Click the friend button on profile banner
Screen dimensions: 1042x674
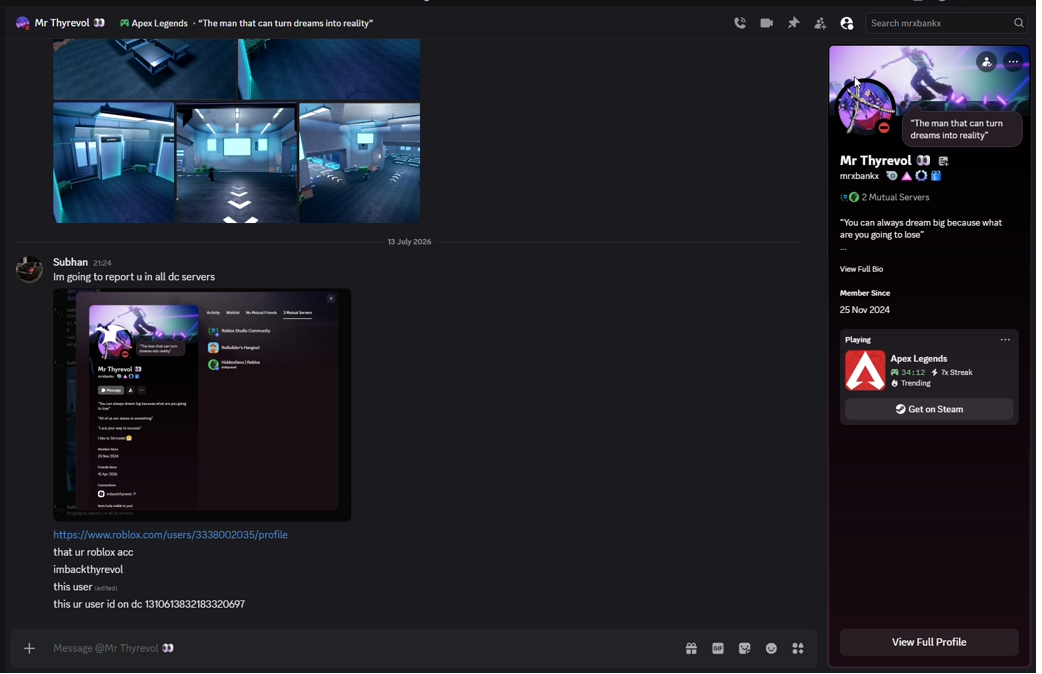tap(986, 62)
